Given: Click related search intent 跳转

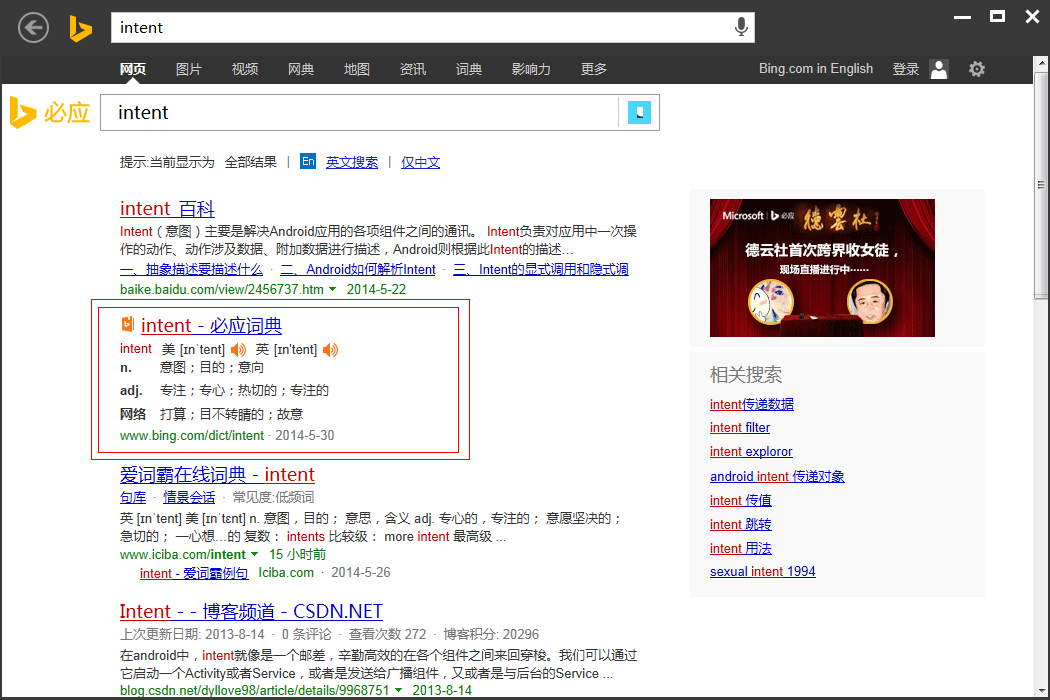Looking at the screenshot, I should click(x=741, y=524).
